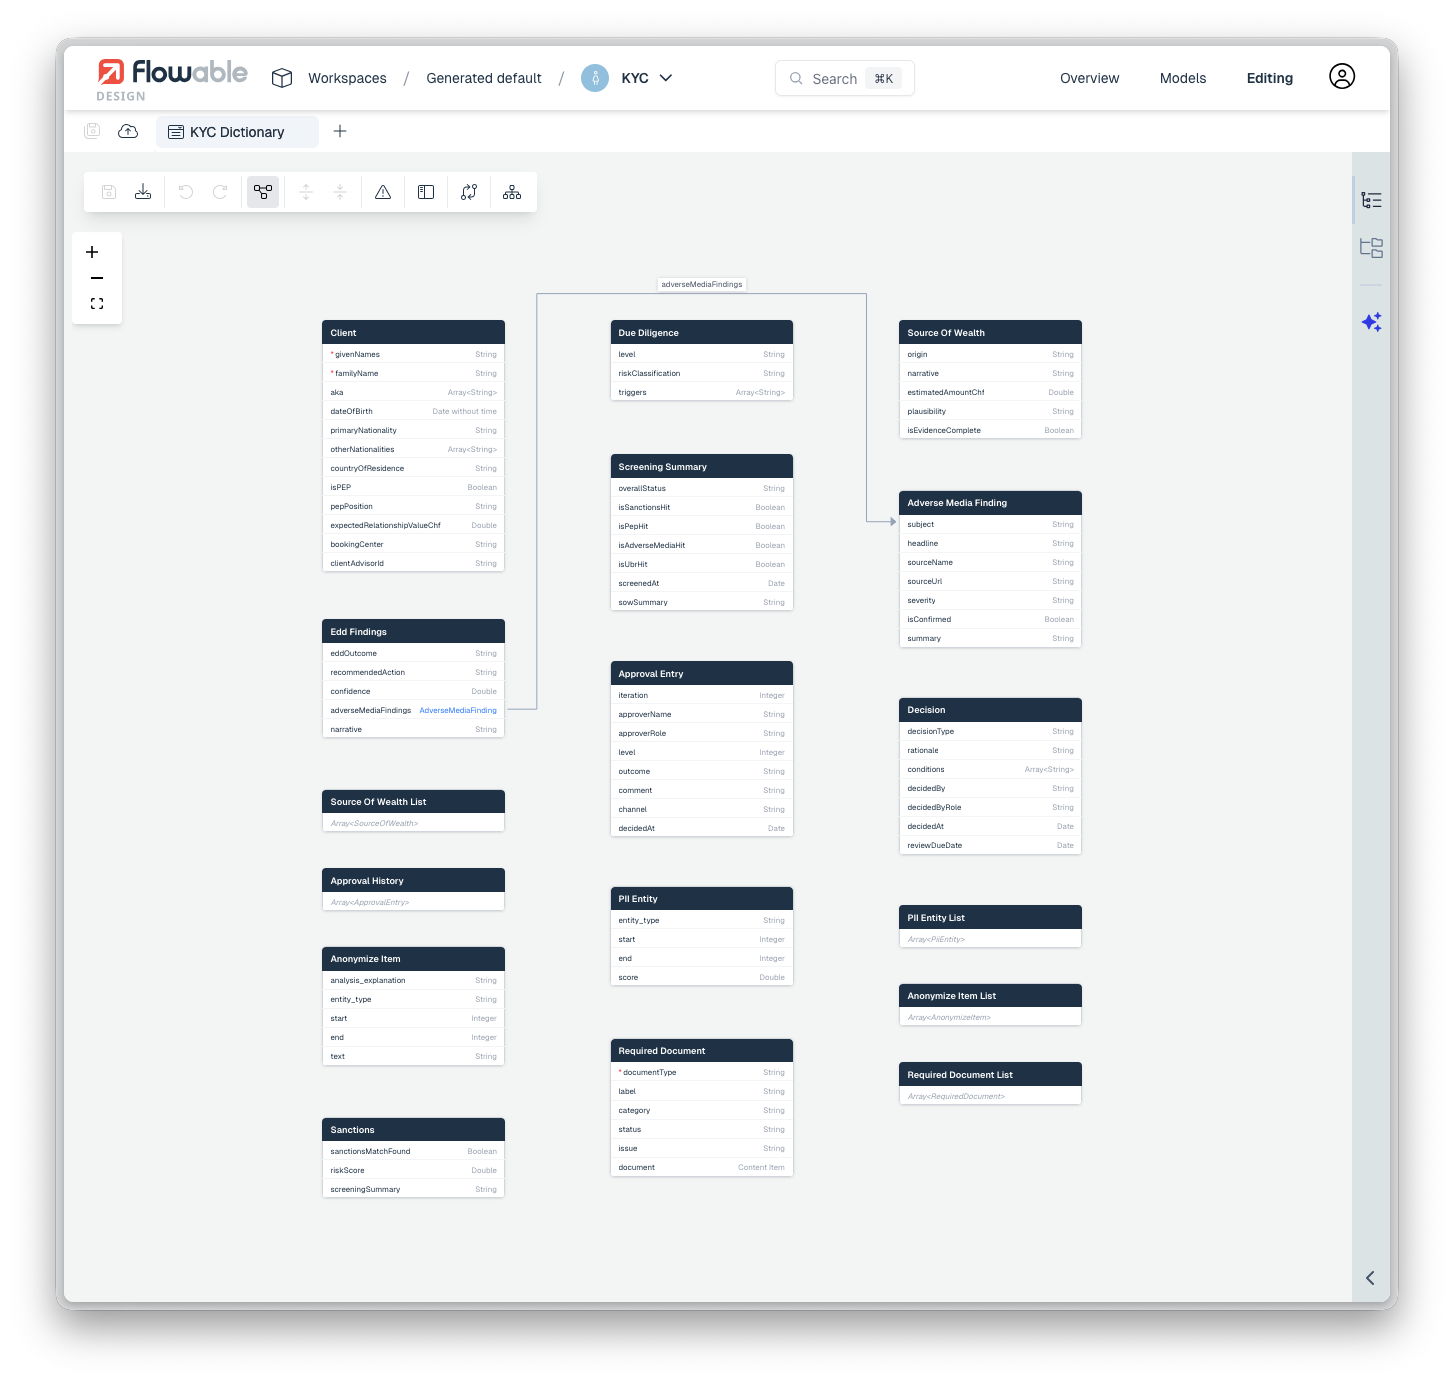1454x1384 pixels.
Task: Select the Required Document entity header
Action: 701,1051
